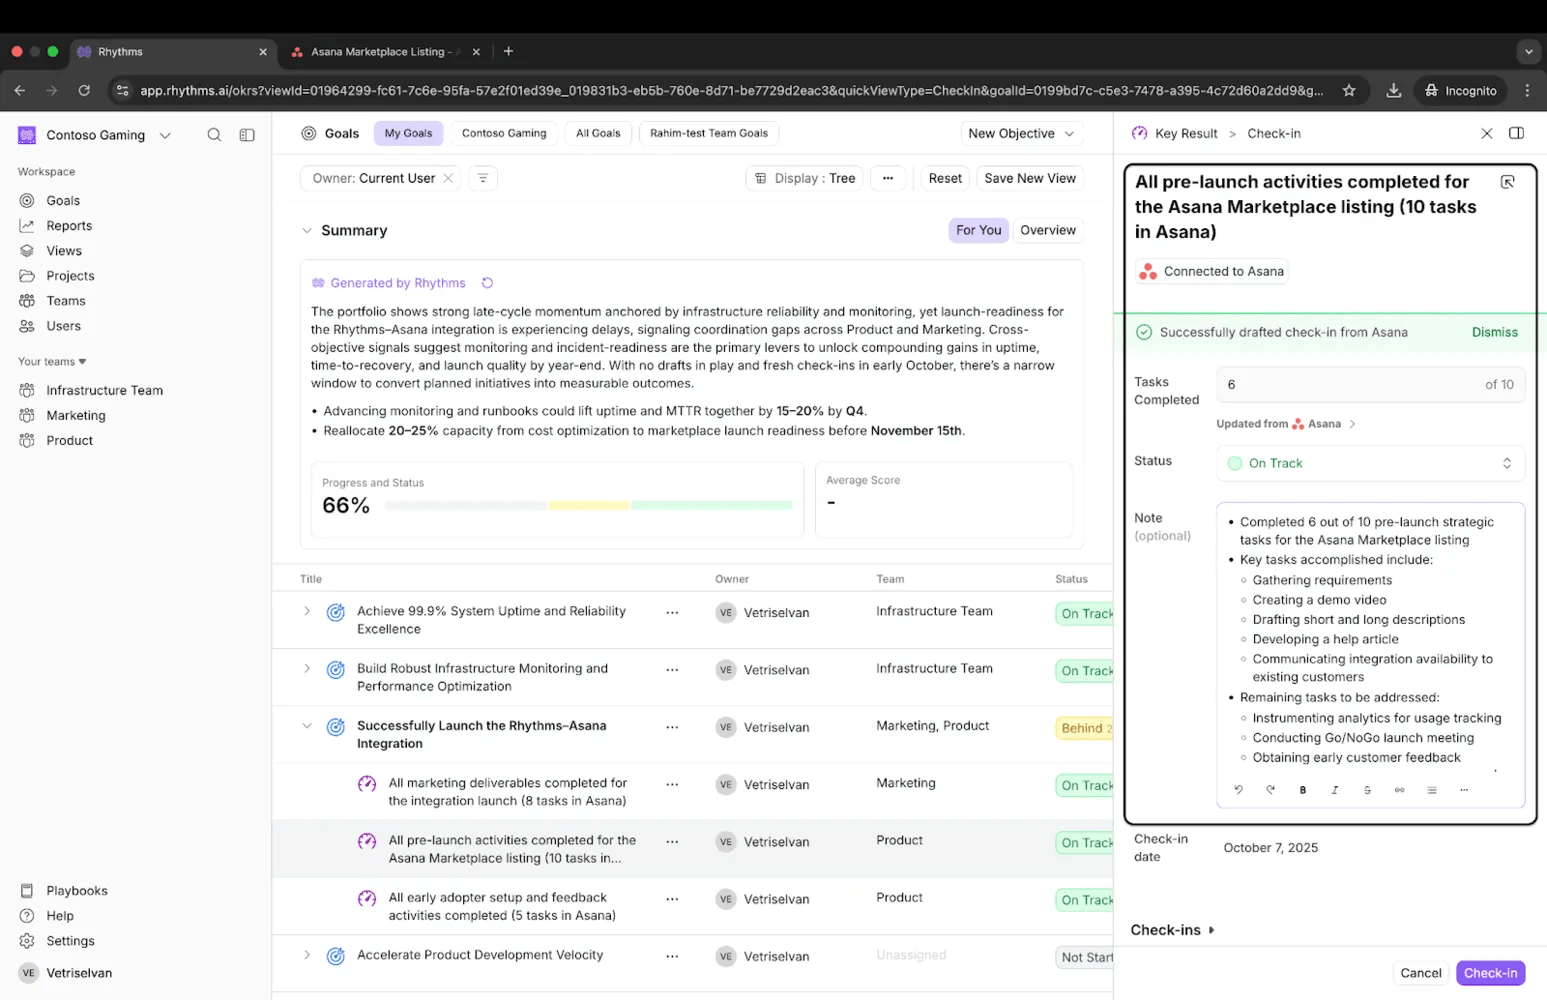This screenshot has height=1000, width=1547.
Task: Click the search icon in the sidebar
Action: click(214, 135)
